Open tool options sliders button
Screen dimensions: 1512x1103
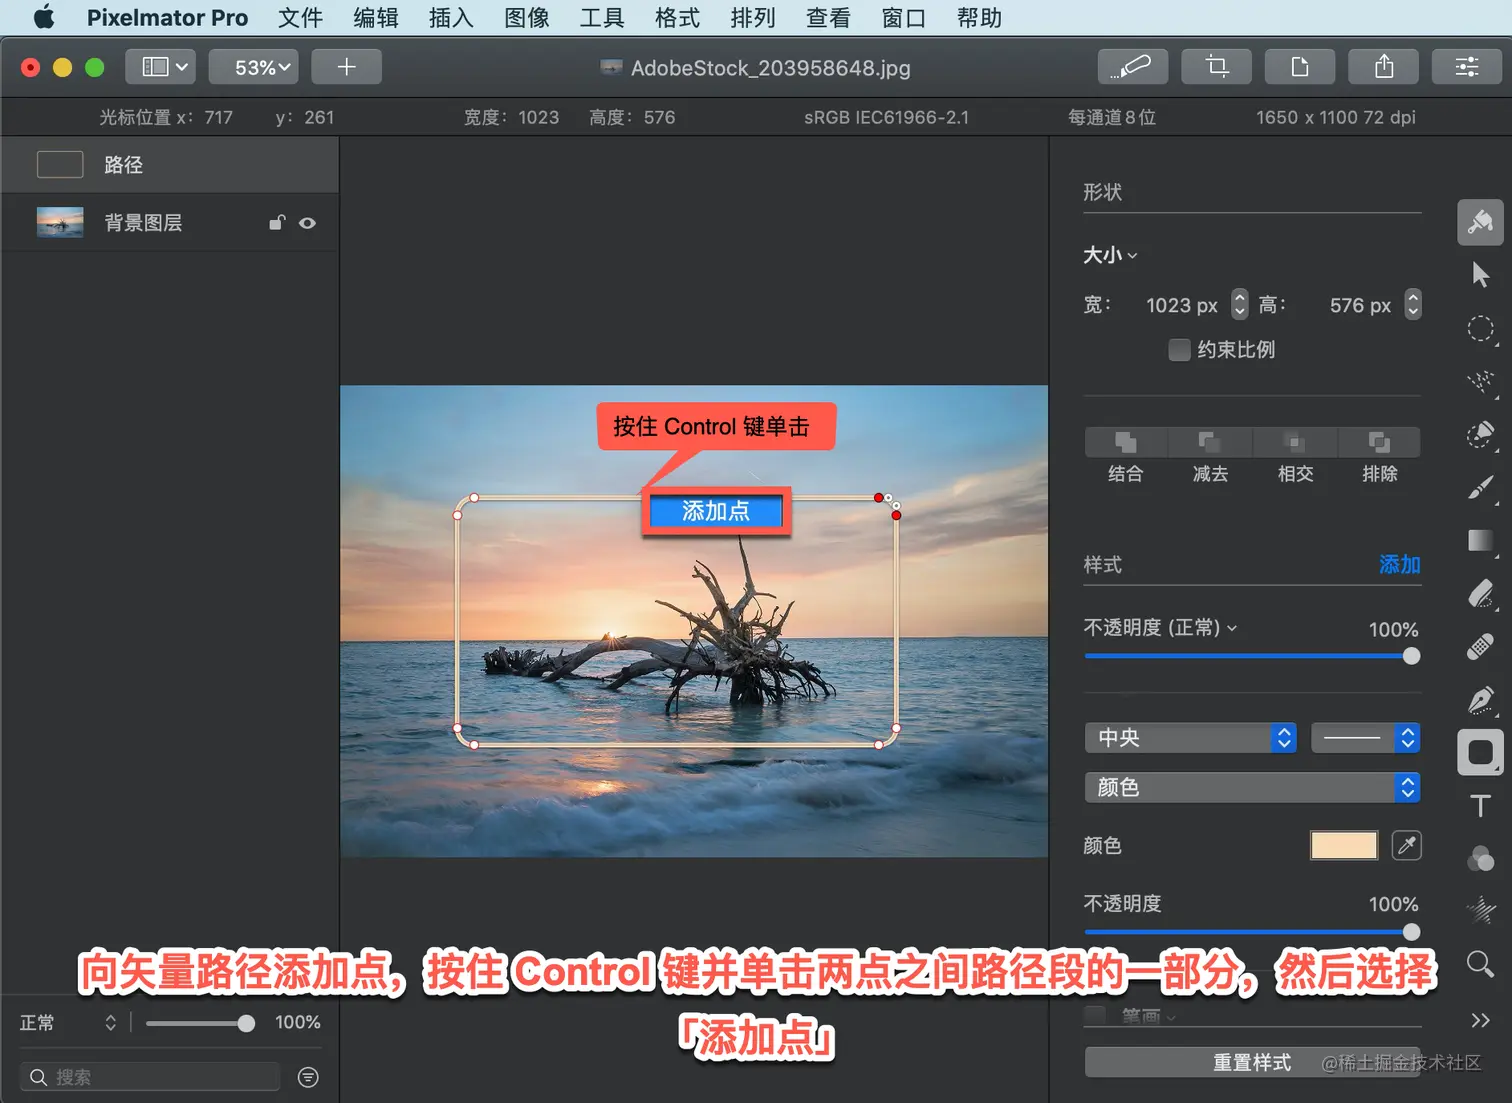pyautogui.click(x=1467, y=67)
